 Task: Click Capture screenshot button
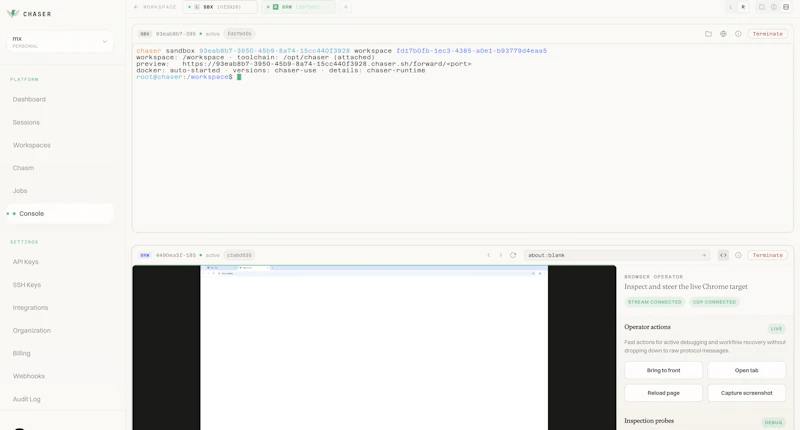[746, 393]
